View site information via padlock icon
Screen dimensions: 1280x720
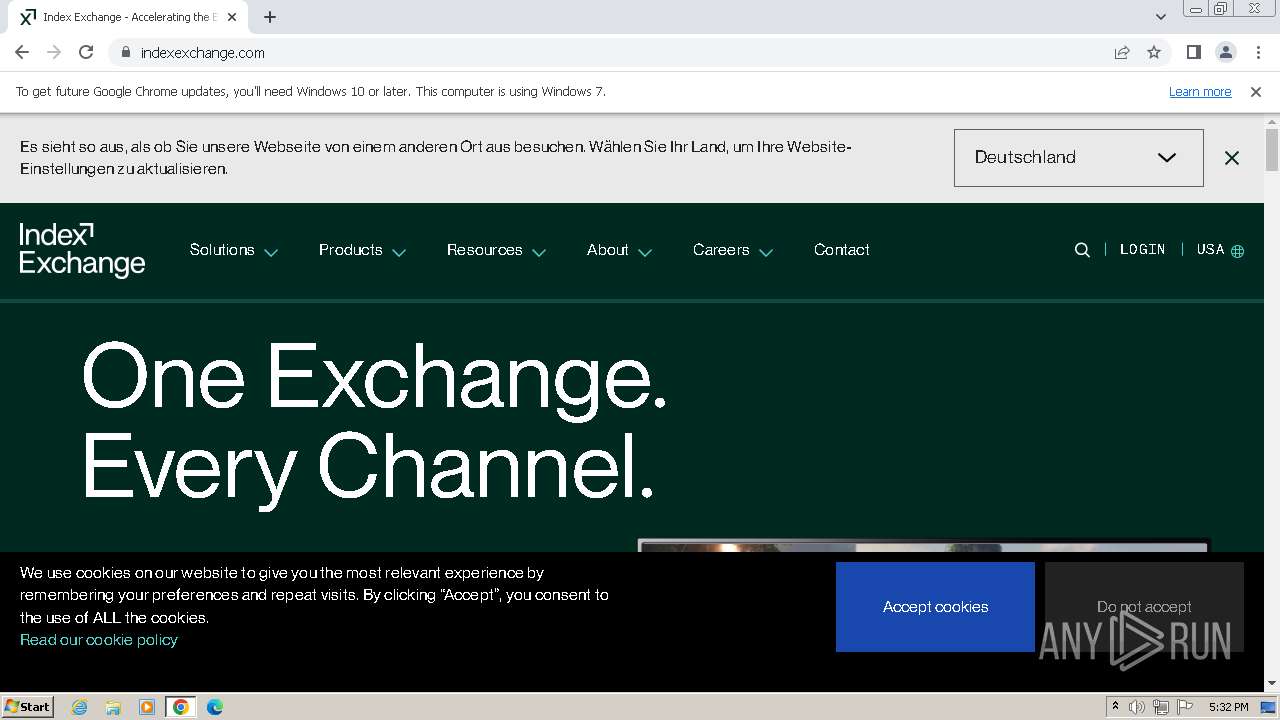pyautogui.click(x=125, y=53)
